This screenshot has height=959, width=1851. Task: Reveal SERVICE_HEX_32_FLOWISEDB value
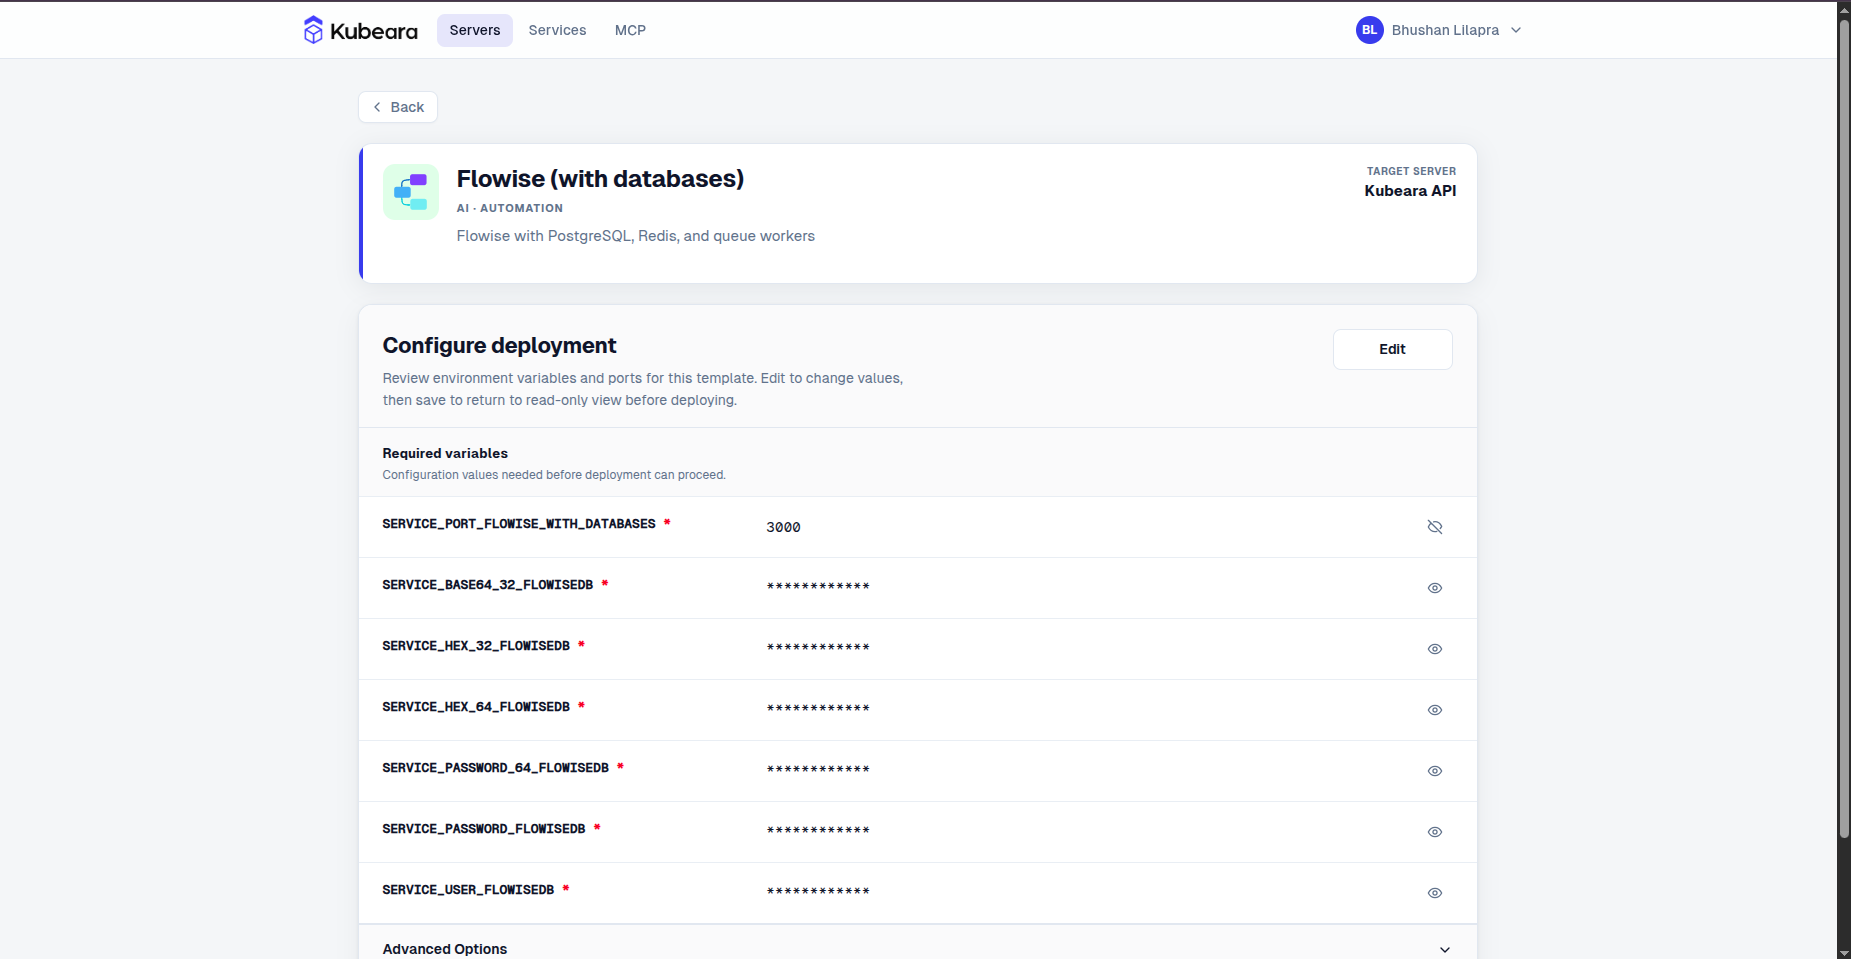click(x=1435, y=649)
